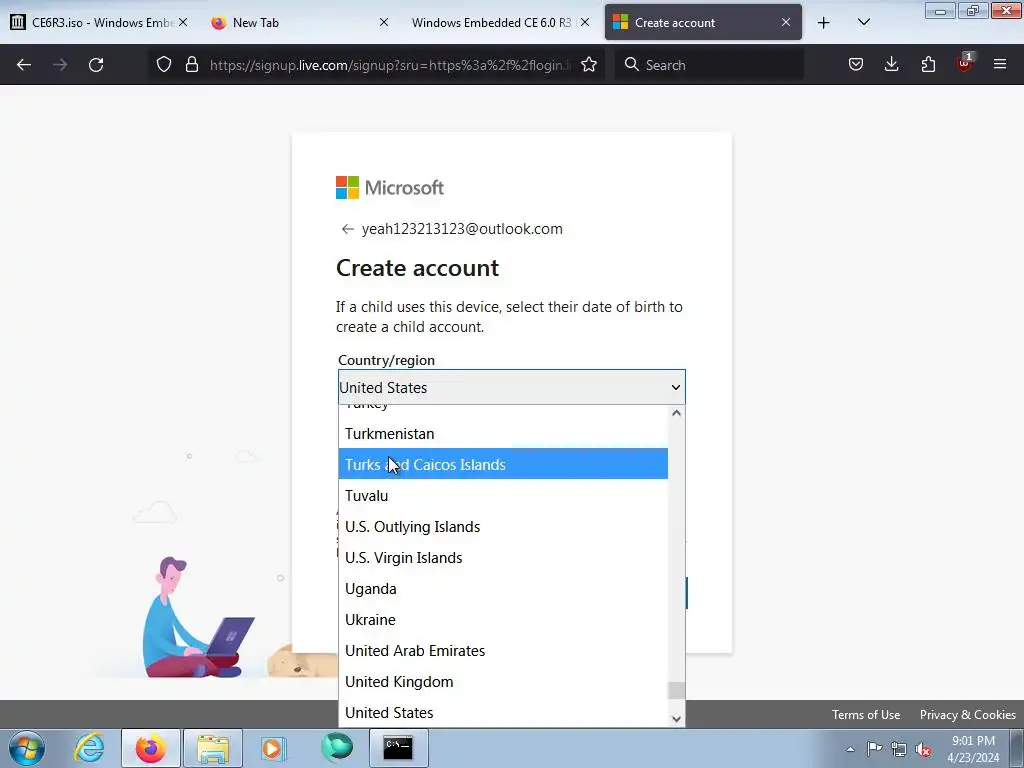
Task: Go back arrow beside the email address
Action: [x=347, y=229]
